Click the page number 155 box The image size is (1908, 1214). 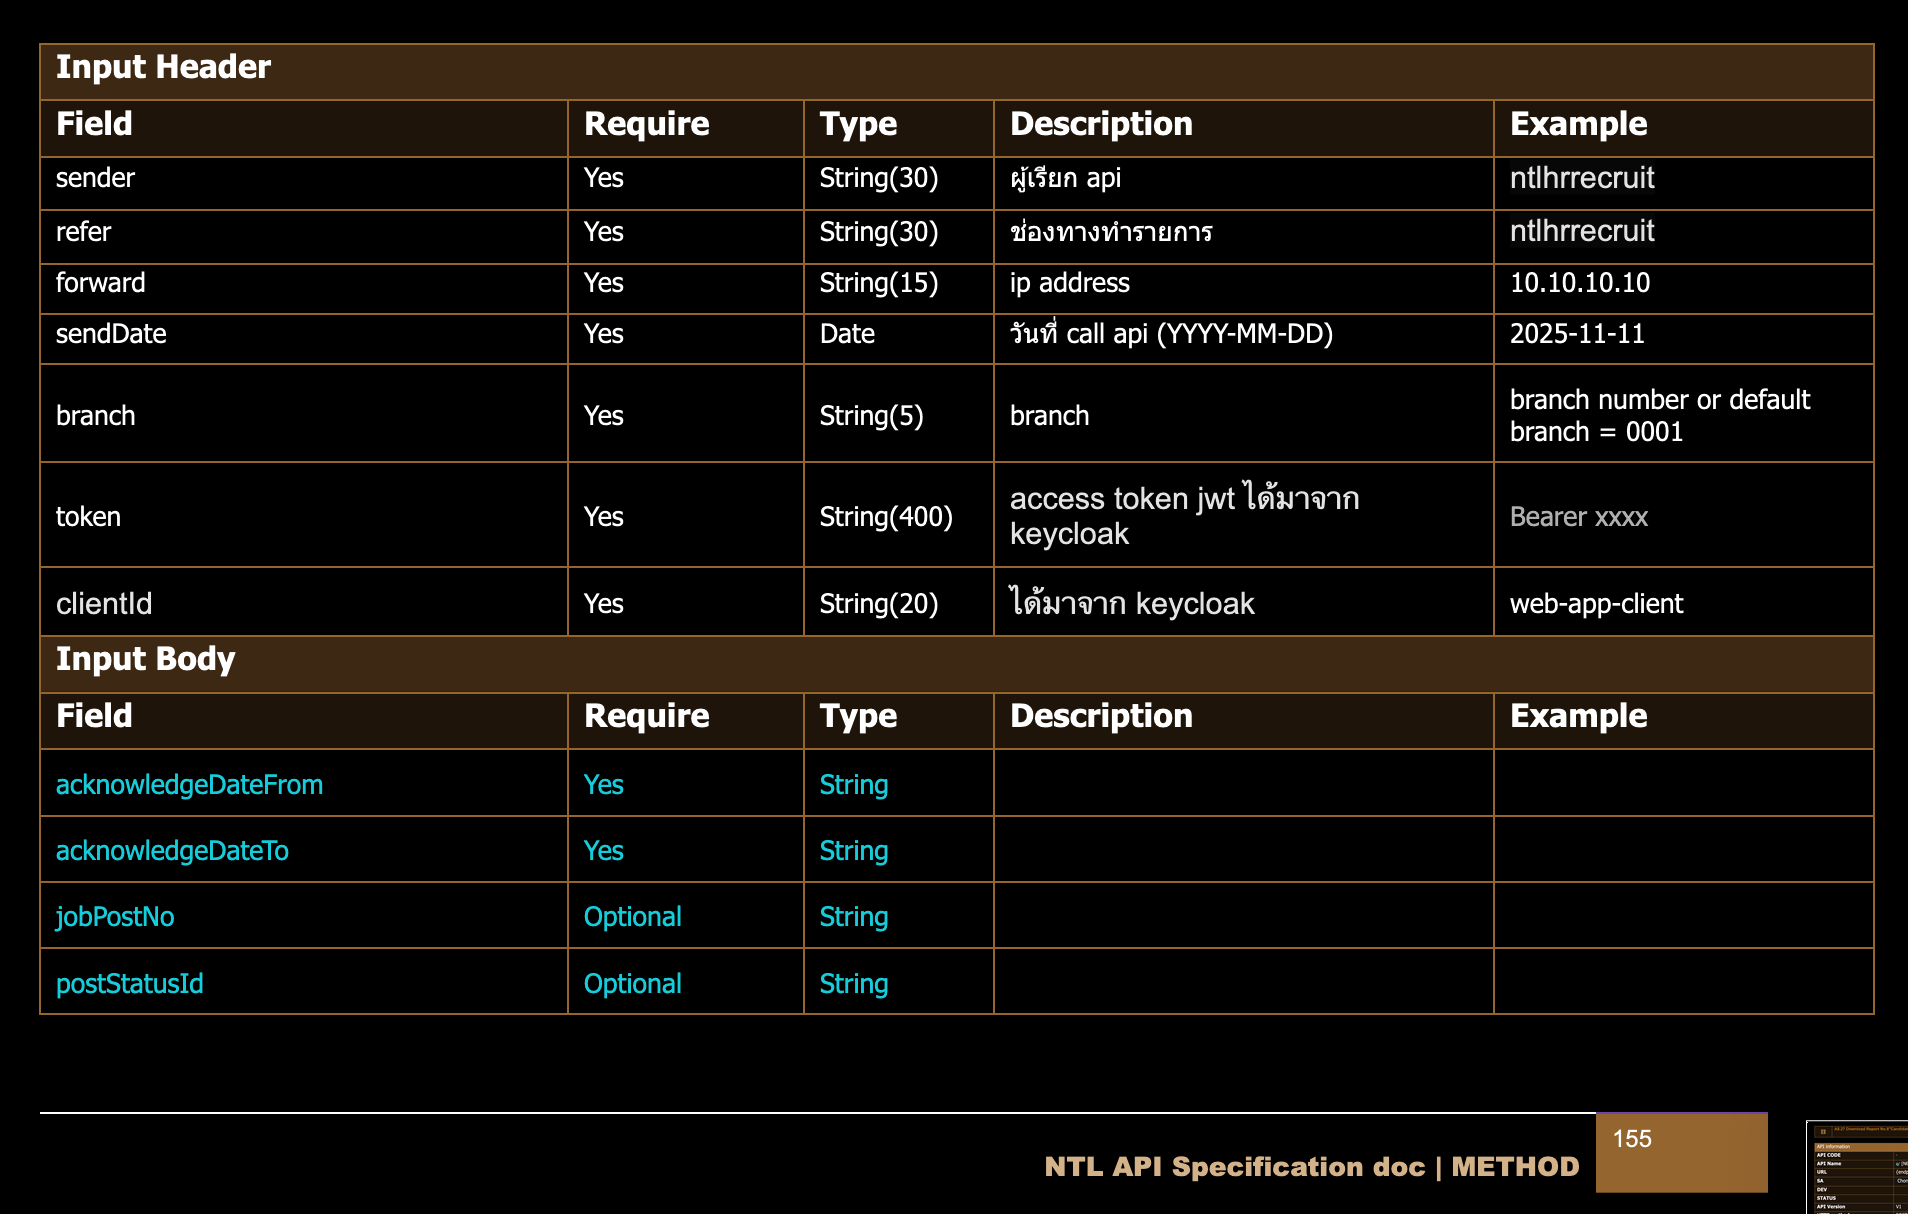click(x=1680, y=1152)
